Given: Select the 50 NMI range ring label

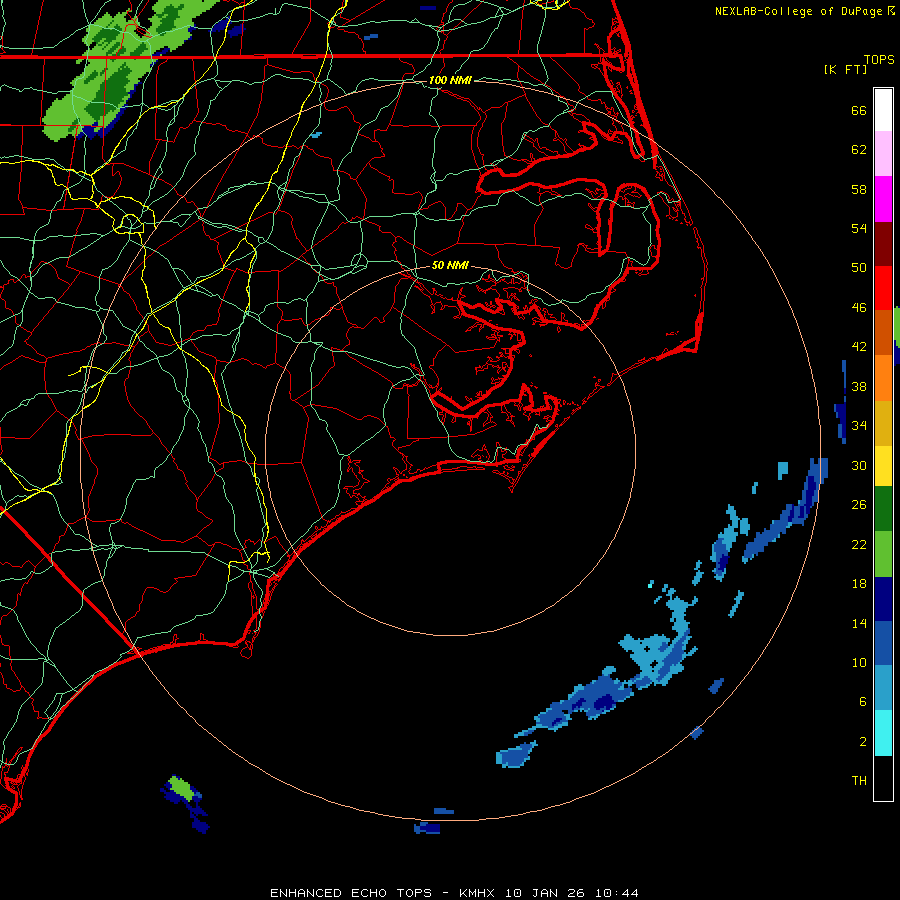Looking at the screenshot, I should point(451,265).
